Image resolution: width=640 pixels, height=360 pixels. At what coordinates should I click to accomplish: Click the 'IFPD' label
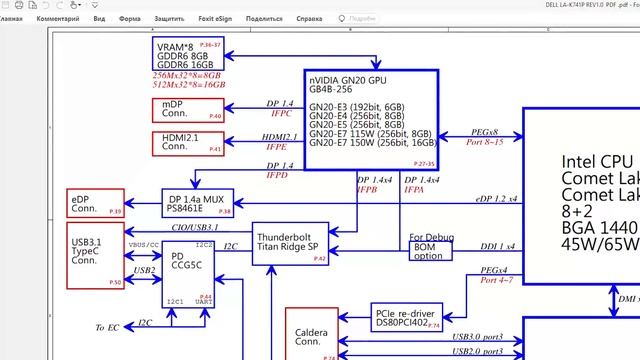tap(277, 175)
